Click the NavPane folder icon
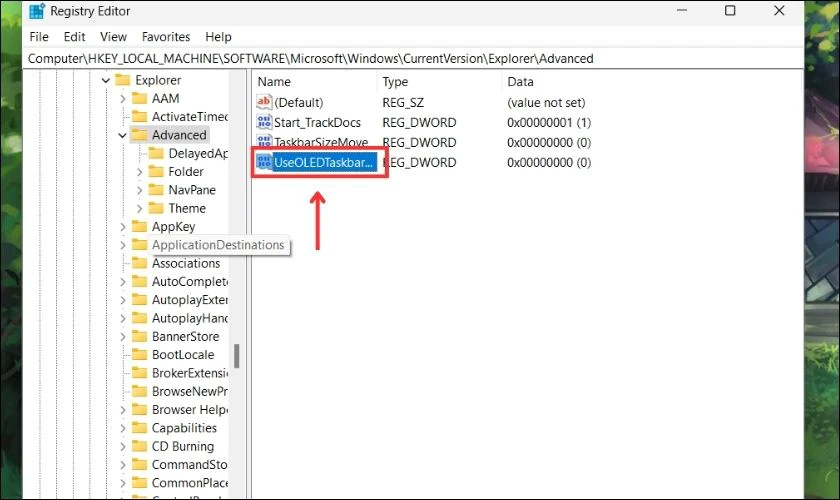 pos(156,190)
